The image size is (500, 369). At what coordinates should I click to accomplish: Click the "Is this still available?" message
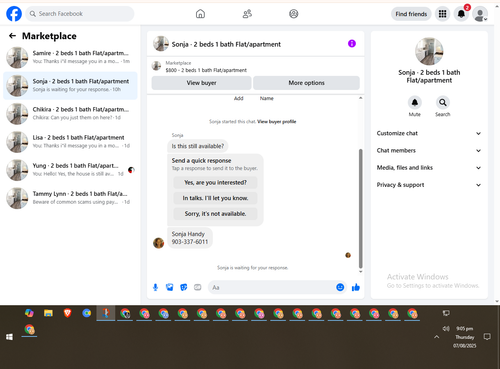198,146
